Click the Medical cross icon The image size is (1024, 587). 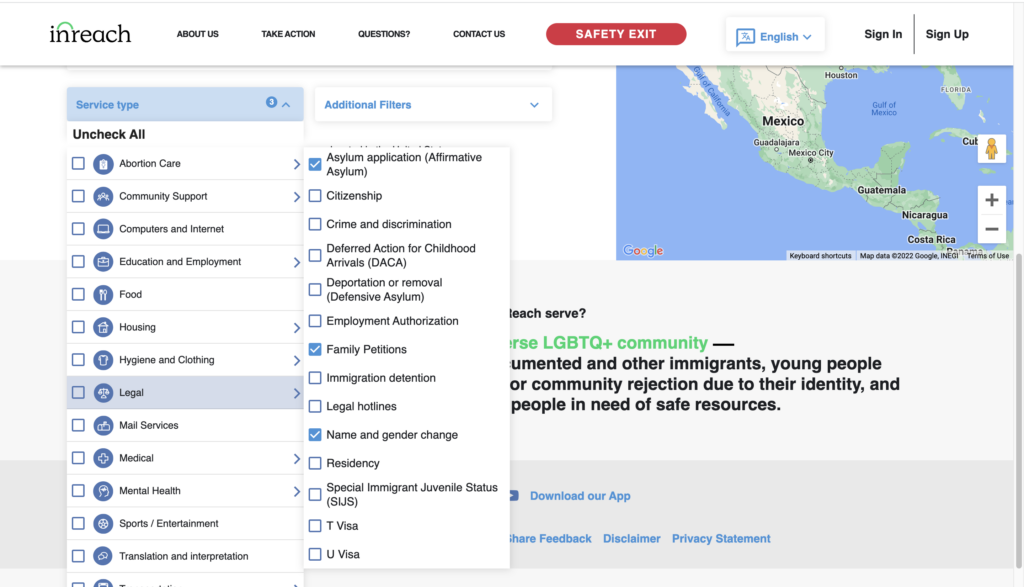(103, 458)
